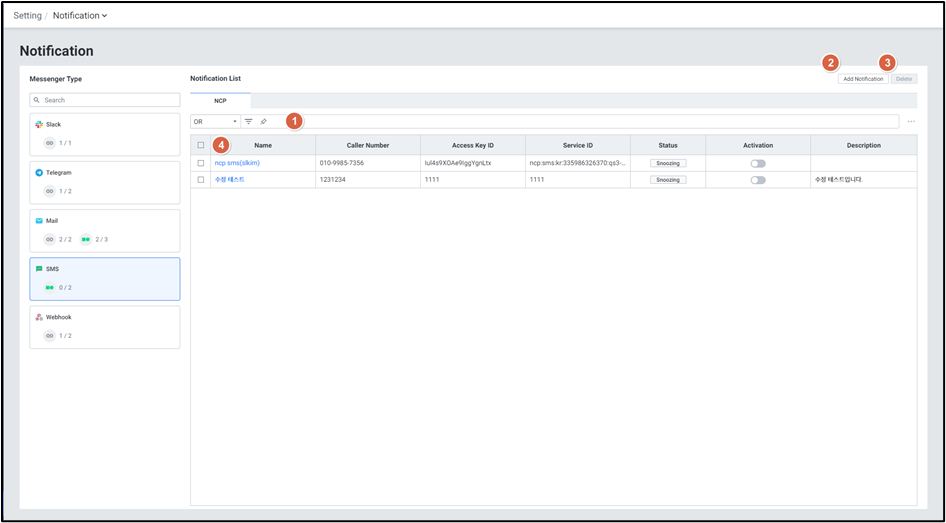946x523 pixels.
Task: Enable activation switch for 수정 테스트
Action: [x=758, y=180]
